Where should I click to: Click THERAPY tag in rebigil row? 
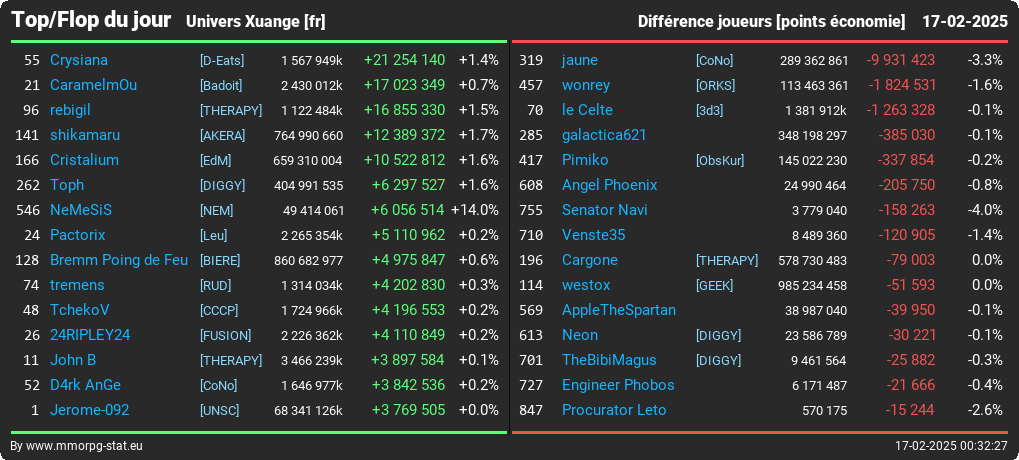click(231, 110)
